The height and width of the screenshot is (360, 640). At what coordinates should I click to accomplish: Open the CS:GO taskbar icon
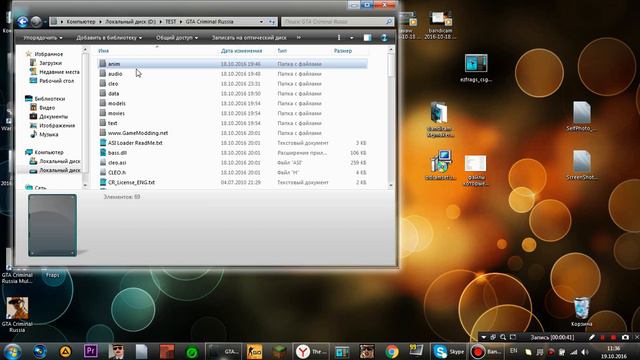254,351
